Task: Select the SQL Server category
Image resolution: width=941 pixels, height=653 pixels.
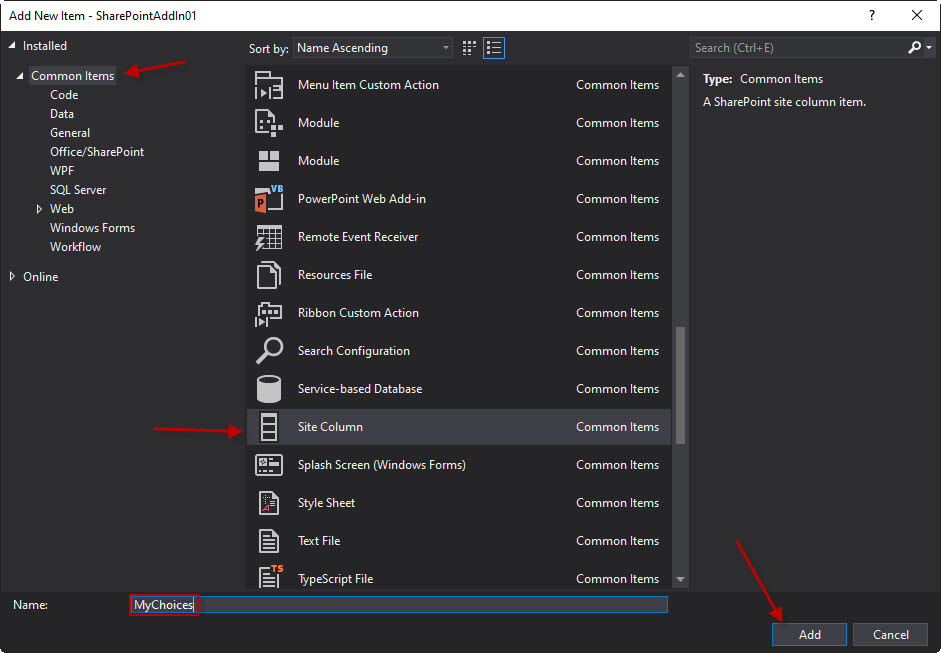Action: [x=78, y=190]
